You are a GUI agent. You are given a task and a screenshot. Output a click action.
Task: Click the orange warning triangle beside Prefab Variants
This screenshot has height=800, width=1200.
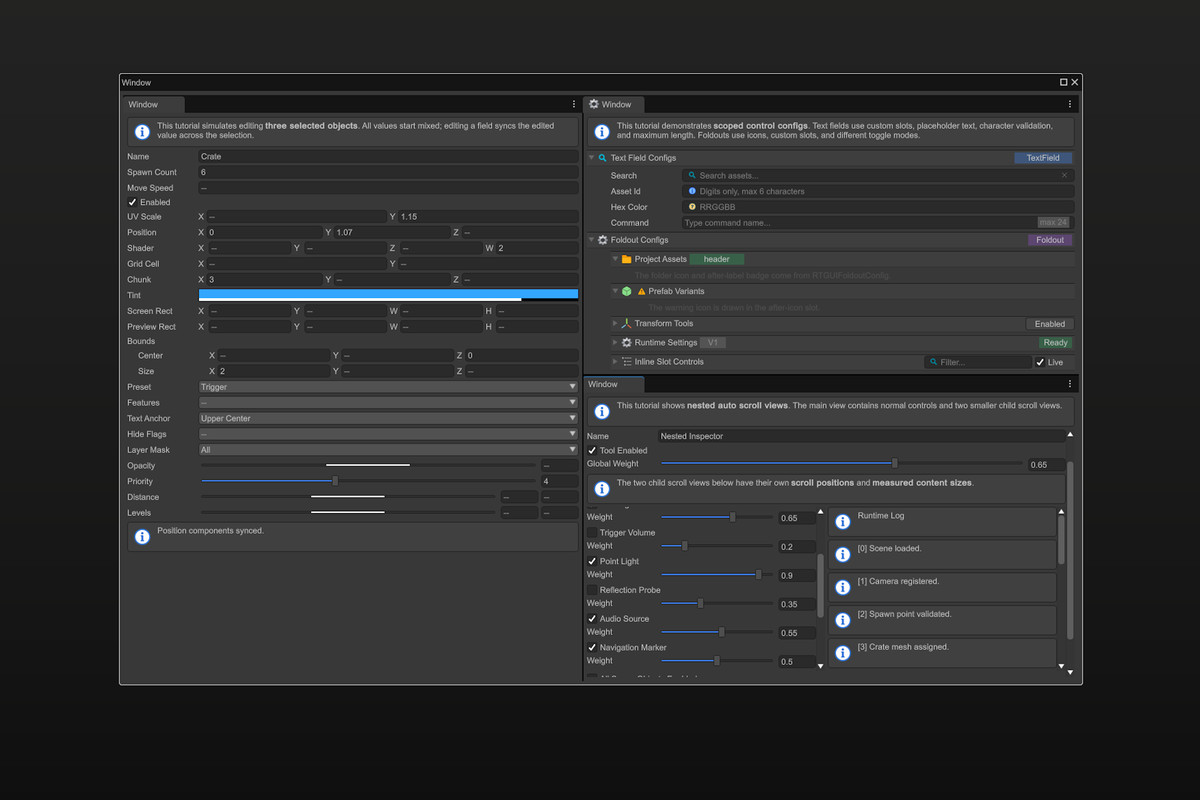pyautogui.click(x=642, y=291)
